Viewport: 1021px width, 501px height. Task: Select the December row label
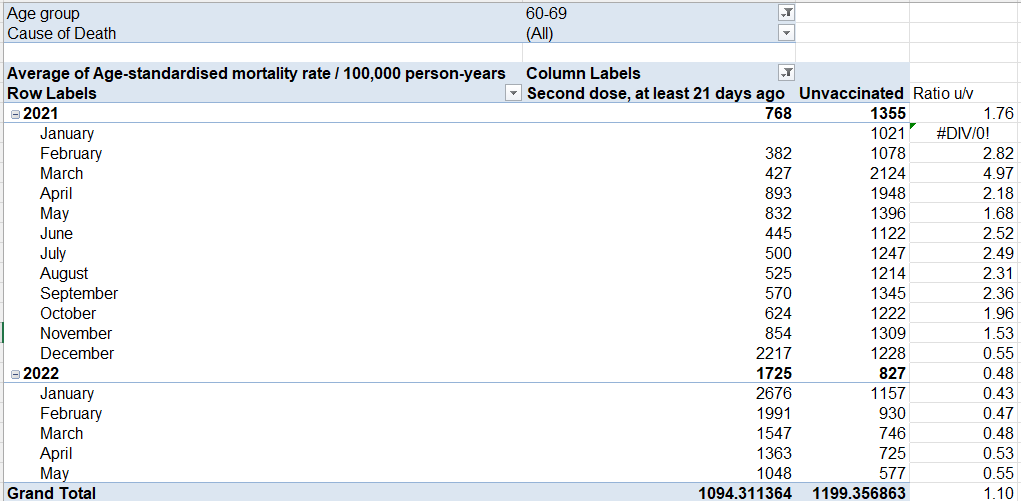click(x=263, y=353)
